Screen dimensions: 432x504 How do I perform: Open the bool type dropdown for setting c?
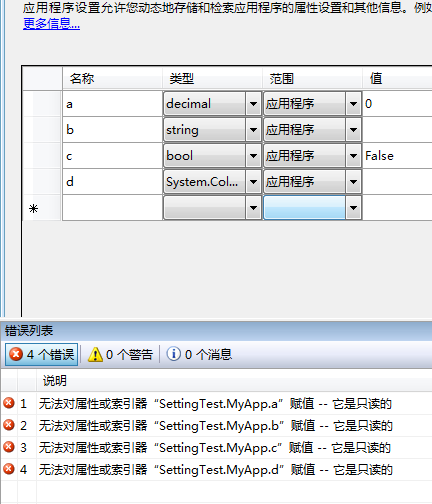point(253,156)
